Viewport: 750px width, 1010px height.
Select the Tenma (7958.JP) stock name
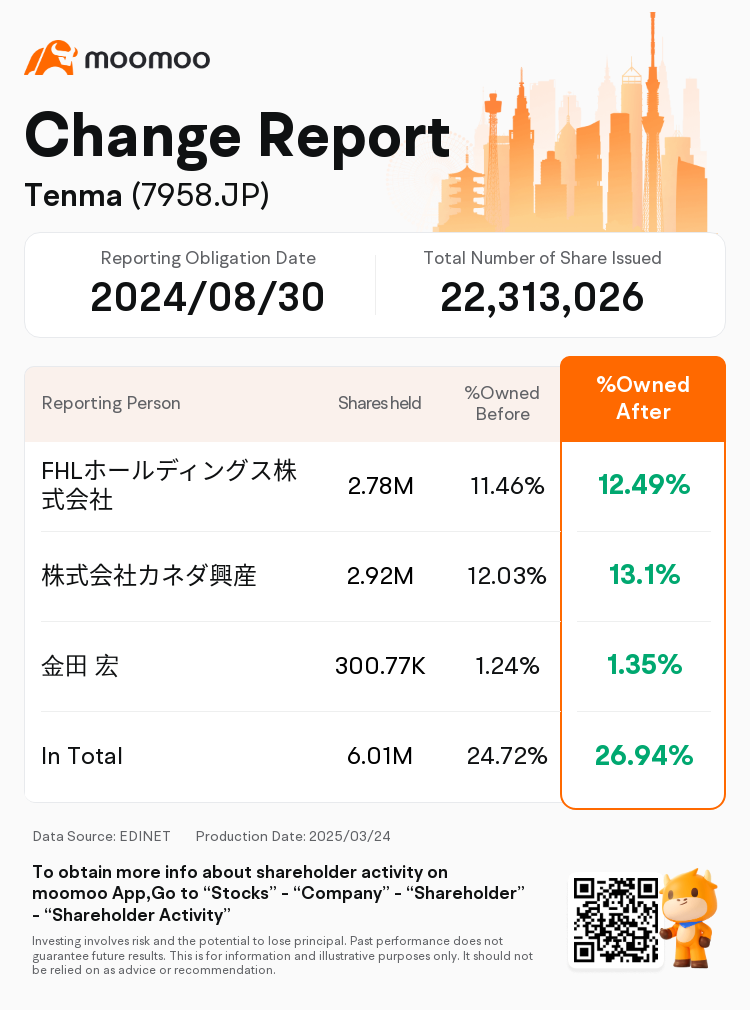pyautogui.click(x=147, y=195)
